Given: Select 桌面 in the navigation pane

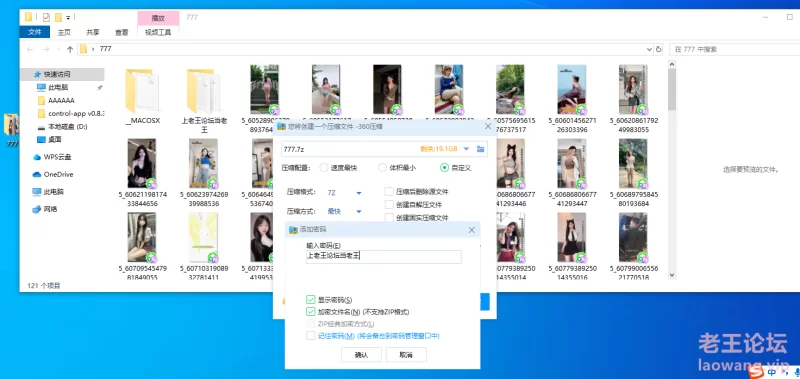Looking at the screenshot, I should tap(55, 139).
